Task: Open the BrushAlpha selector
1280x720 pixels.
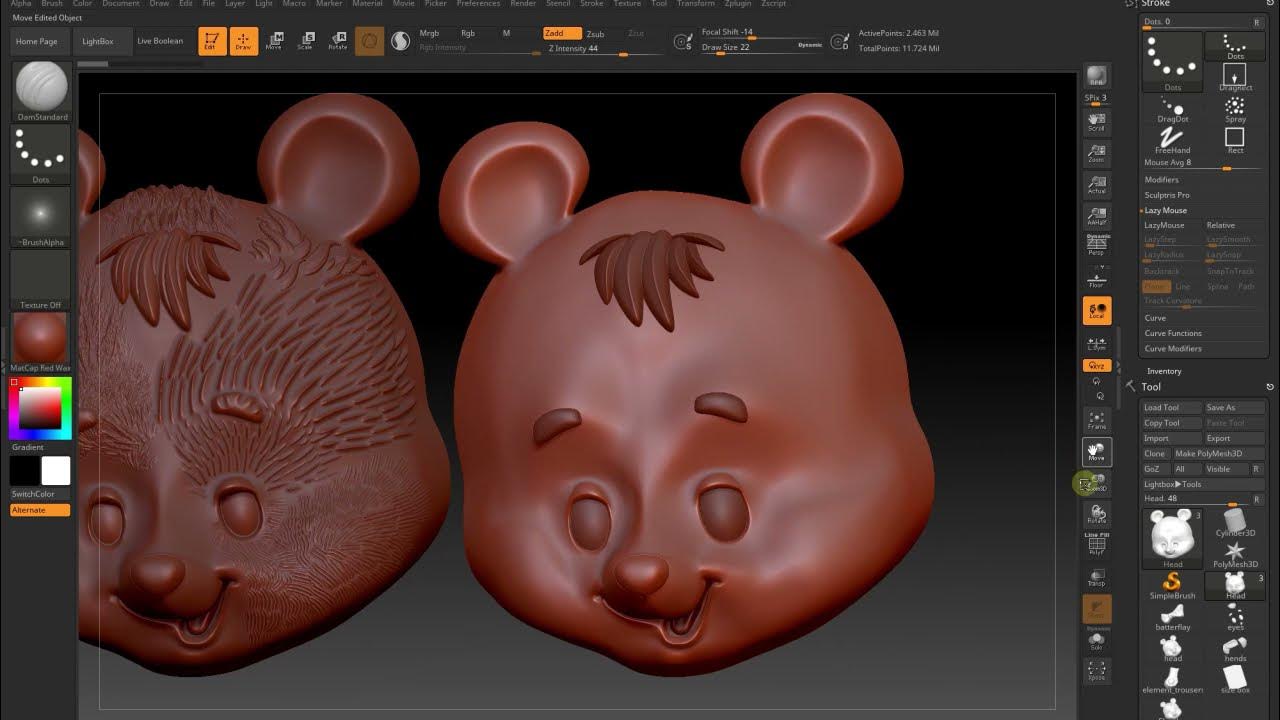Action: click(40, 217)
